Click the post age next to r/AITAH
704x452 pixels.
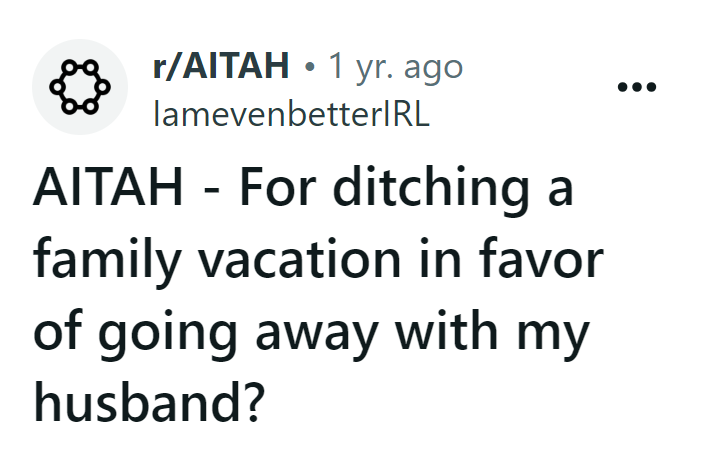click(x=396, y=68)
